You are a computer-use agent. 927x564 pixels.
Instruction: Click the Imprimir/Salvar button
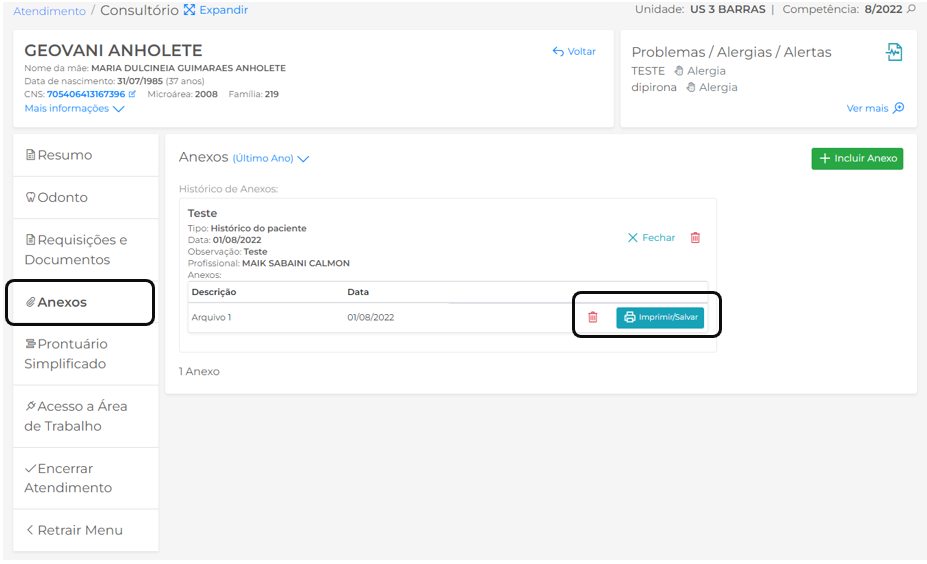(660, 317)
